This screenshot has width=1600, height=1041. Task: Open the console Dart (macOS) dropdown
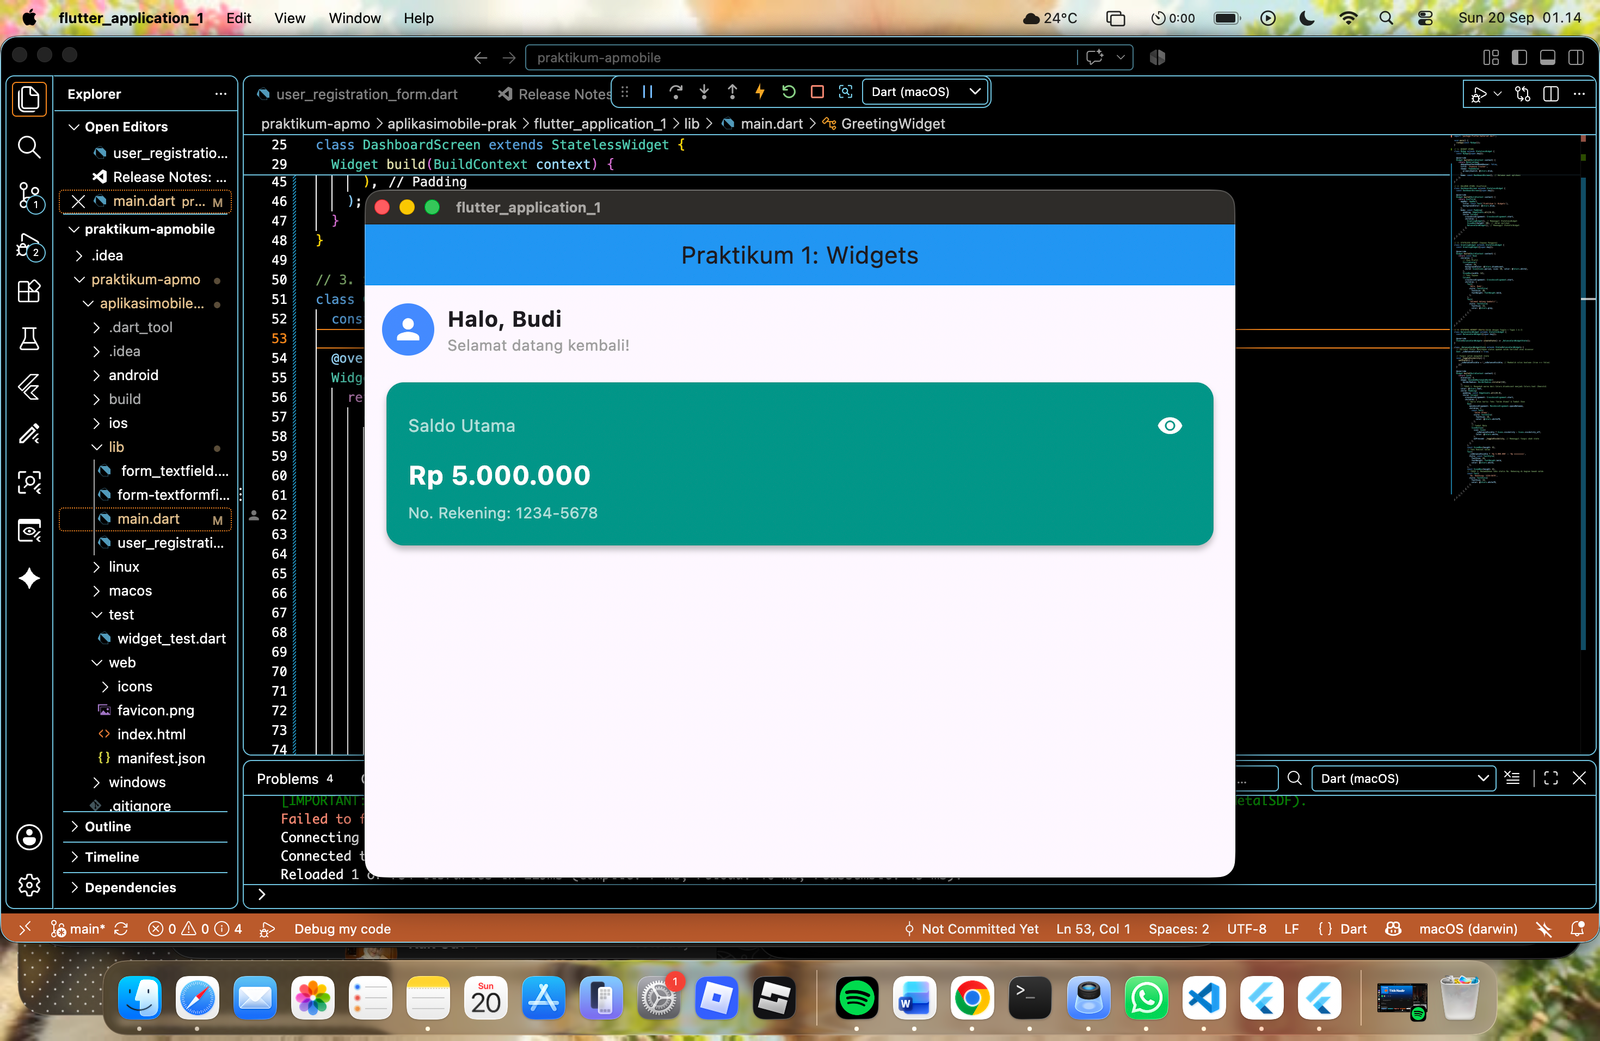pos(1404,778)
